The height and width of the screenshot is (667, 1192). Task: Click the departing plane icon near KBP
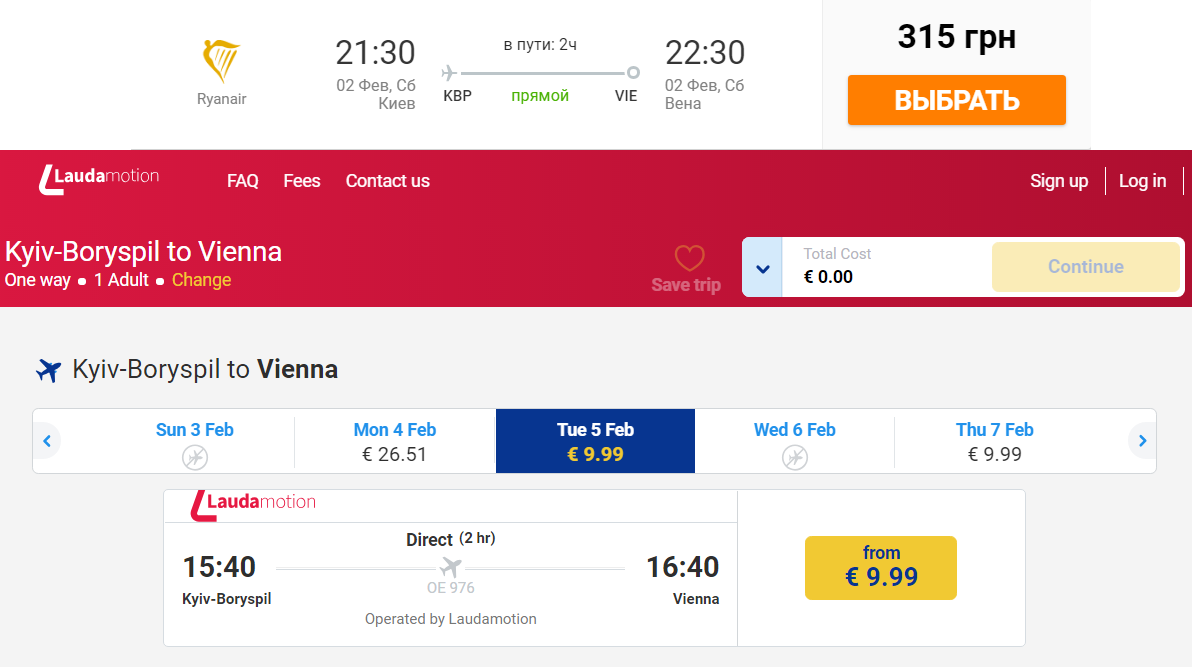click(x=449, y=72)
